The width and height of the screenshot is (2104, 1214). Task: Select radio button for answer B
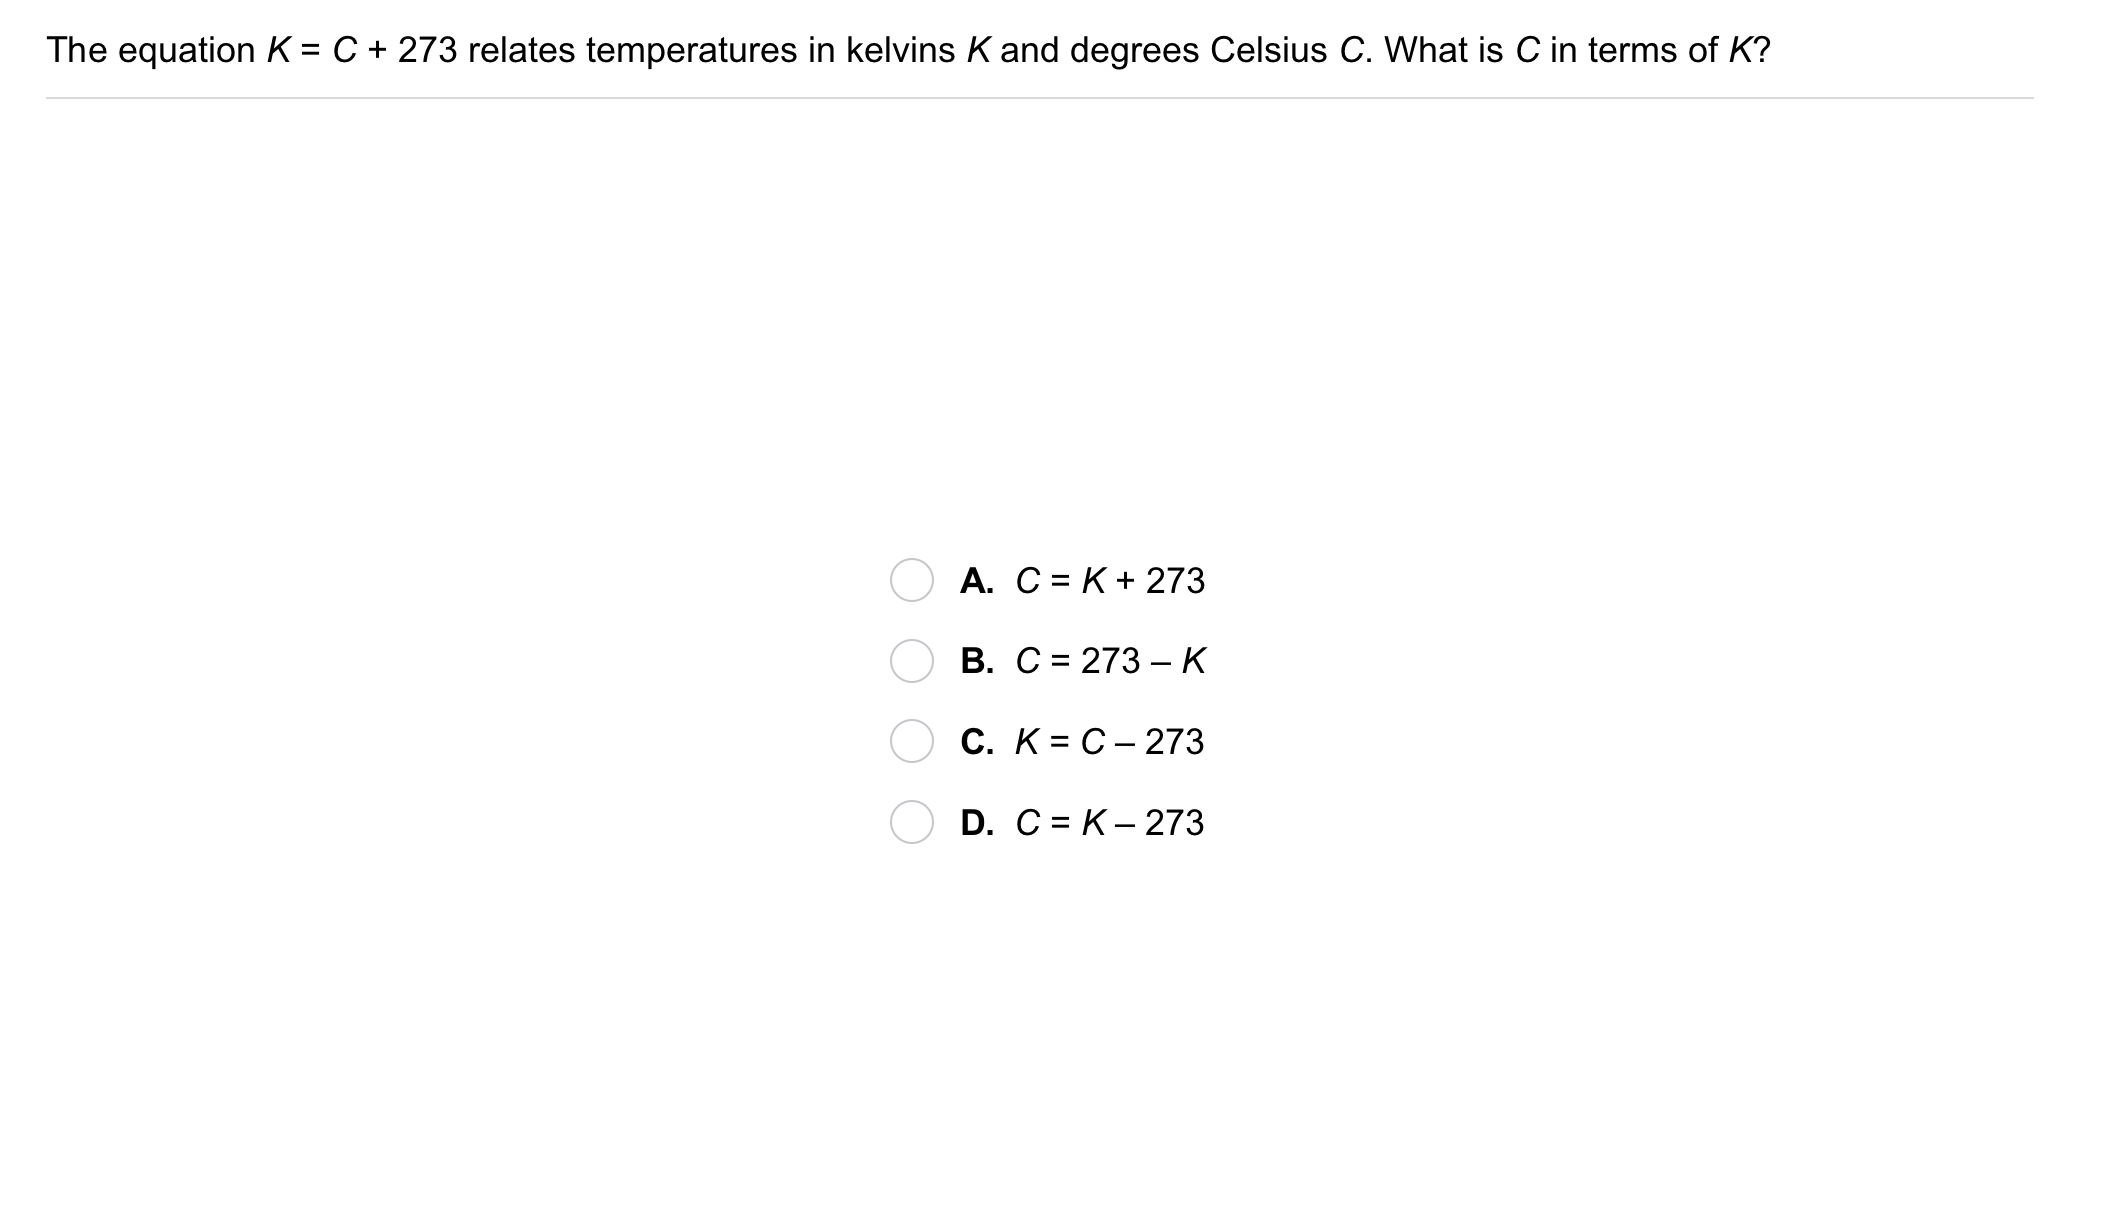pos(911,661)
